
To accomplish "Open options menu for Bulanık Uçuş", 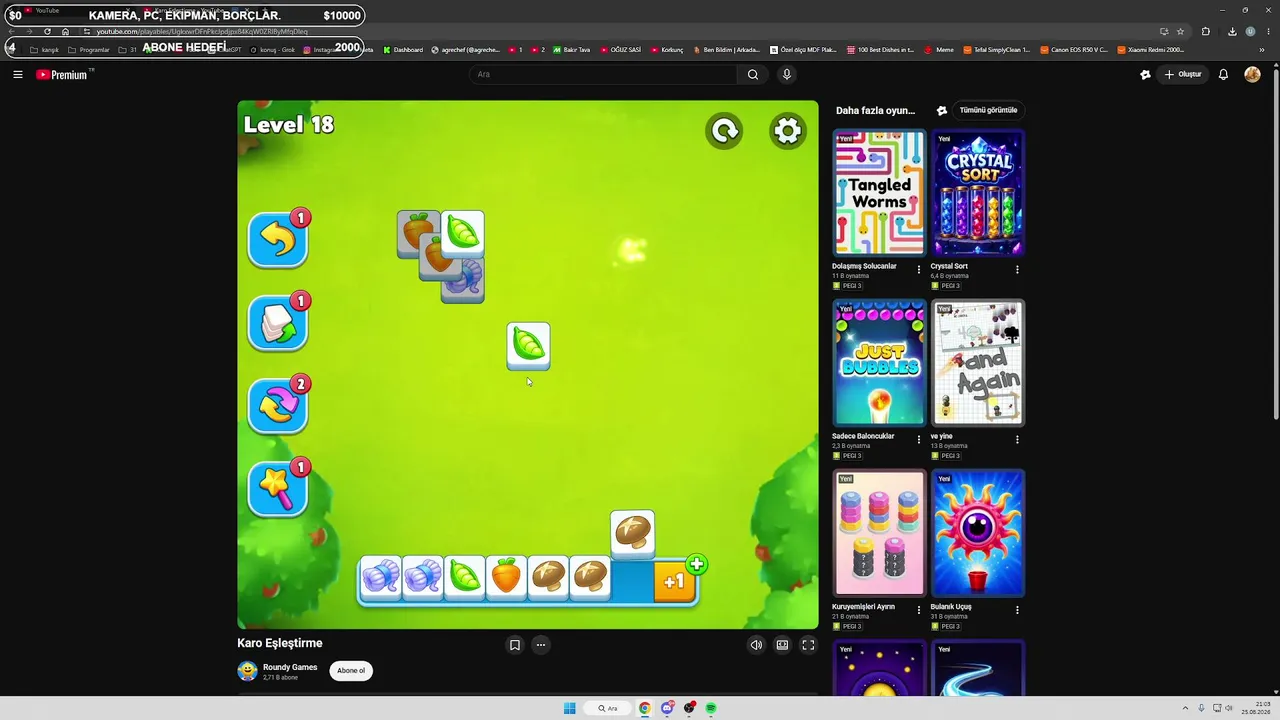I will [1017, 610].
